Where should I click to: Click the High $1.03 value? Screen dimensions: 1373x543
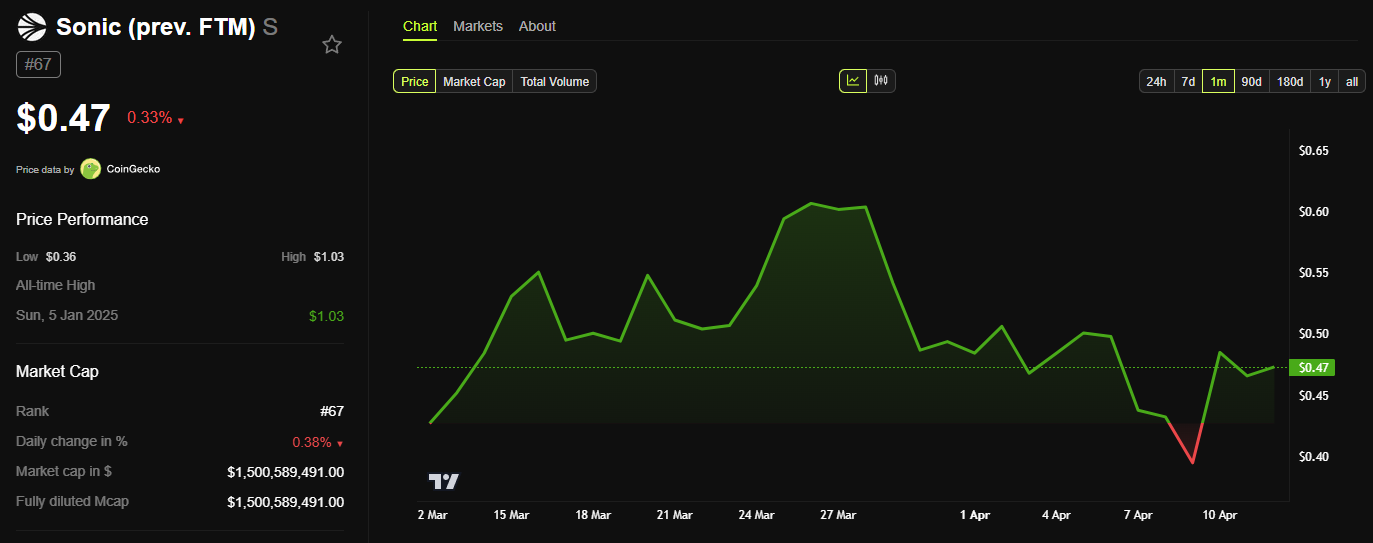329,257
